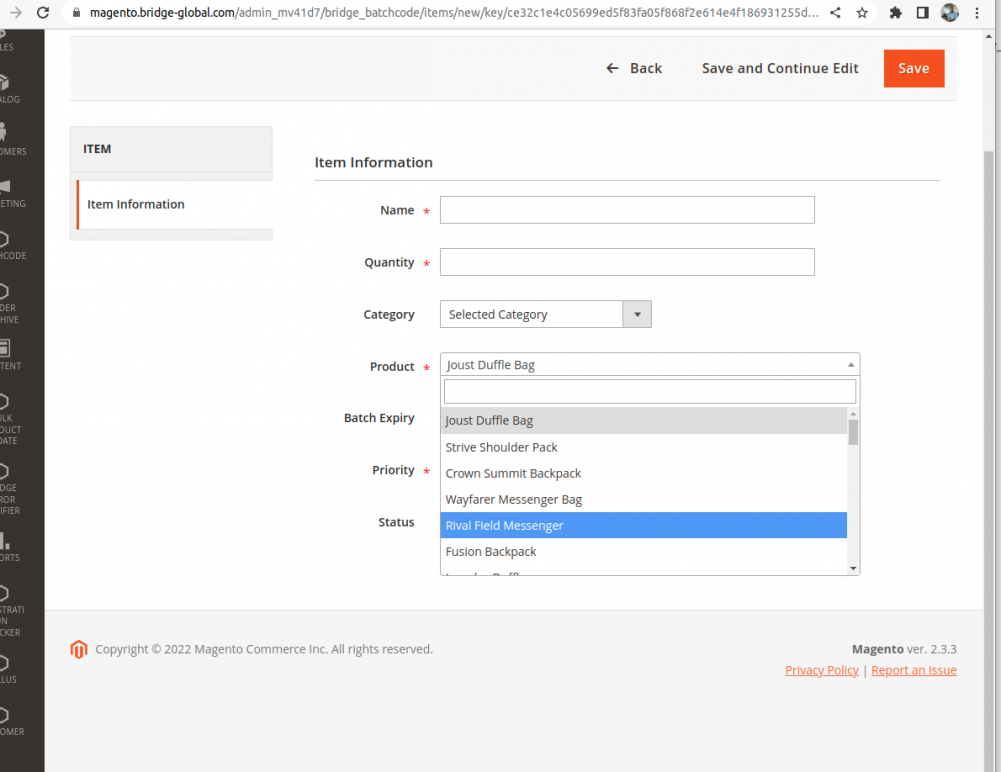Click the Magento logo in the footer
This screenshot has width=1001, height=772.
tap(79, 649)
